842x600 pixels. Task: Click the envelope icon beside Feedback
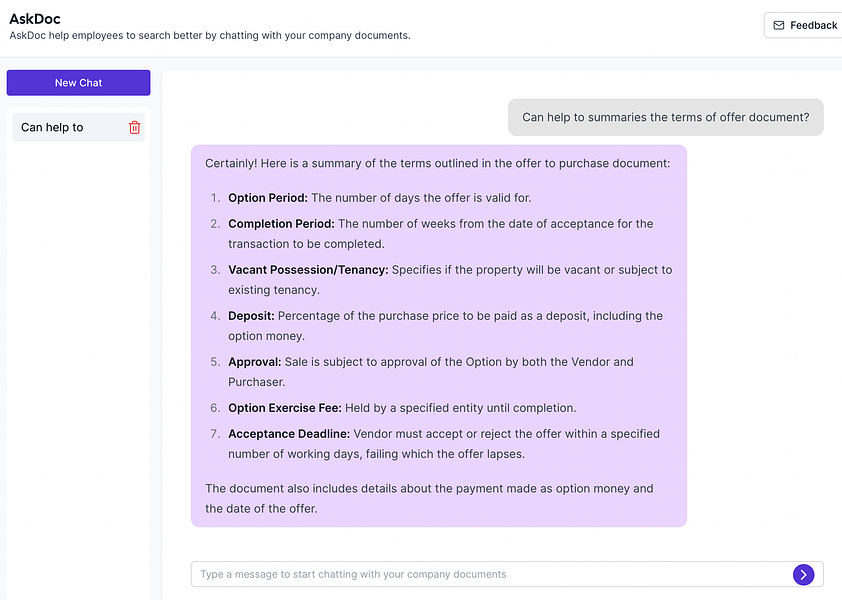click(779, 25)
